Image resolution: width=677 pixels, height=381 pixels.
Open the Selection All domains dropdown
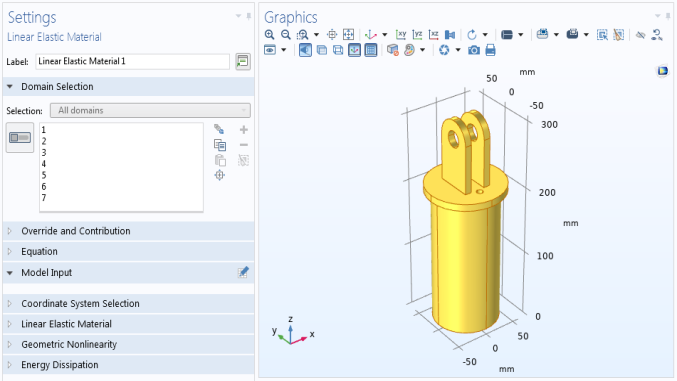[150, 111]
